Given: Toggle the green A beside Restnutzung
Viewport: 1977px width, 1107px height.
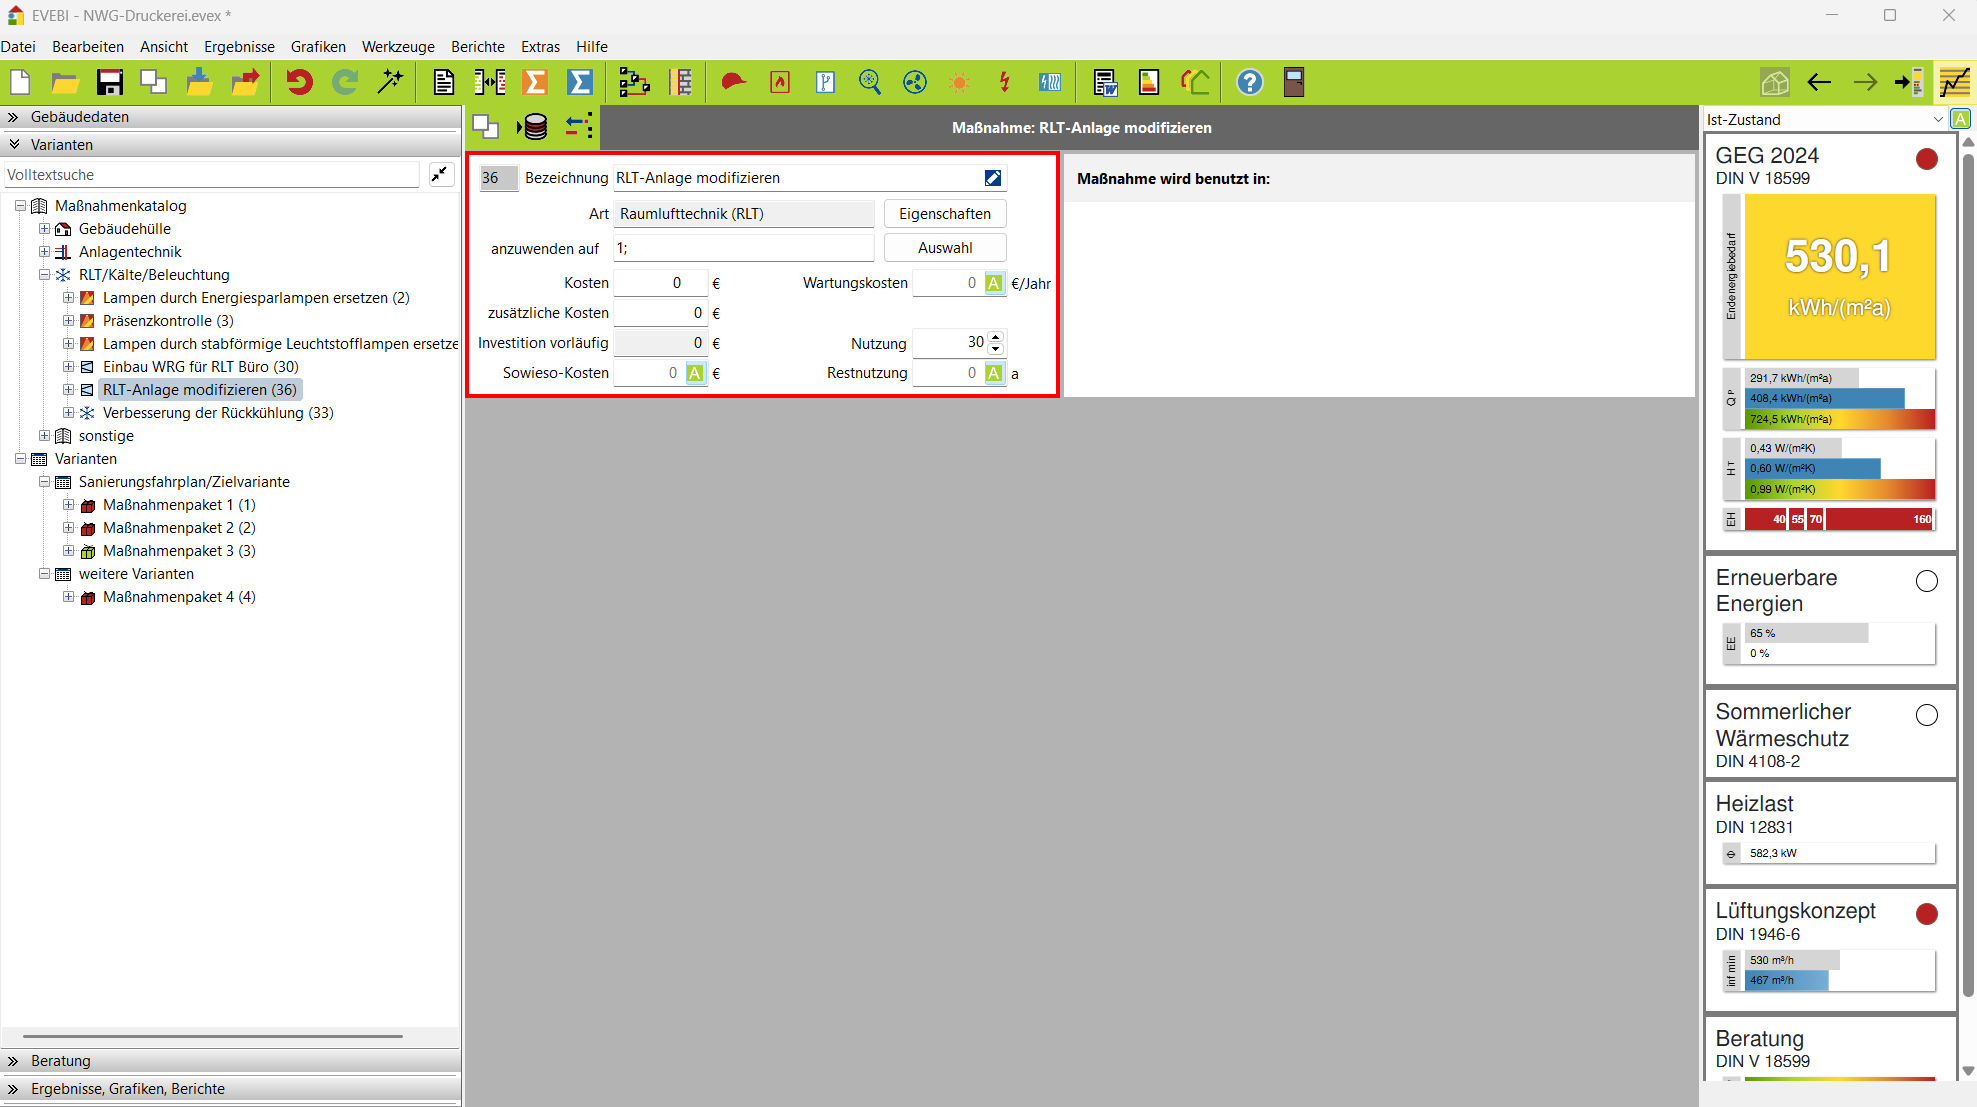Looking at the screenshot, I should click(993, 373).
